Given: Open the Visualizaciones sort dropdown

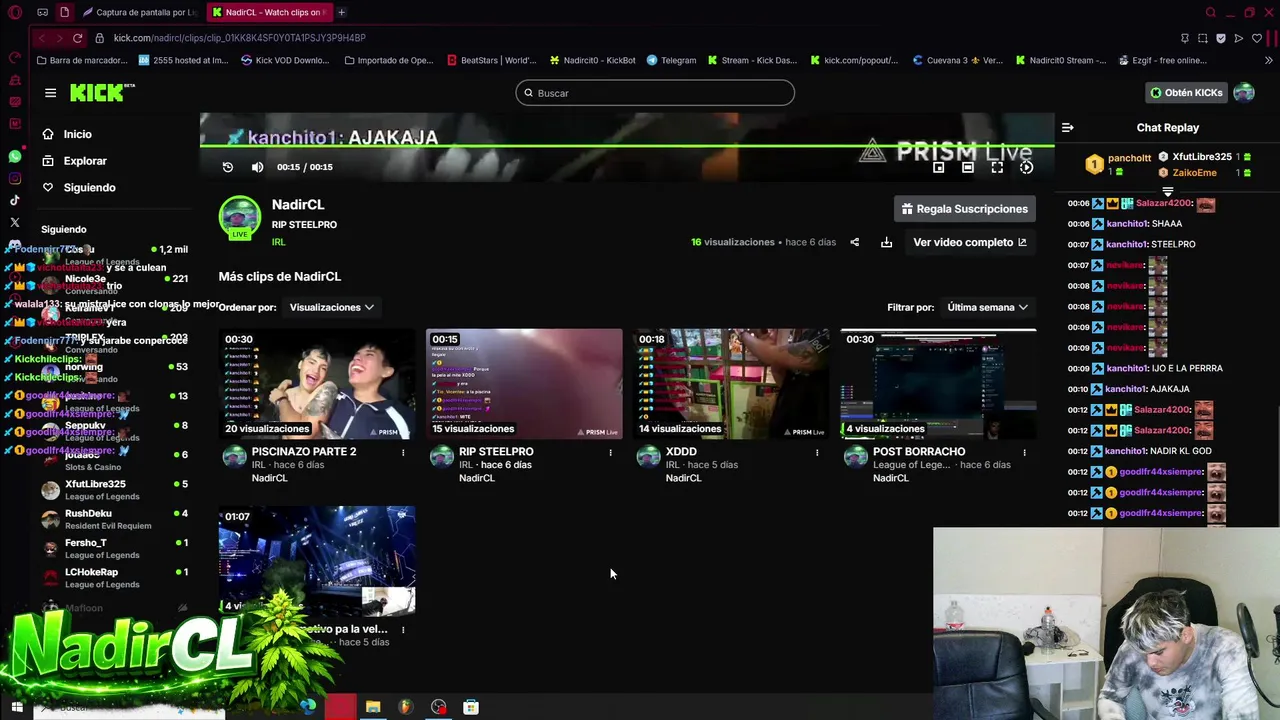Looking at the screenshot, I should click(331, 307).
